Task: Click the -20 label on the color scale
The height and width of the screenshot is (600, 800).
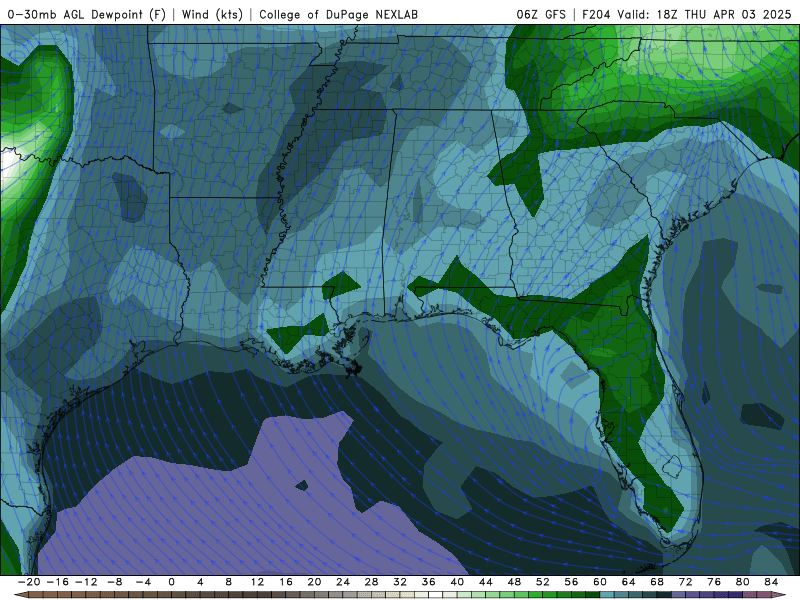Action: pos(28,582)
